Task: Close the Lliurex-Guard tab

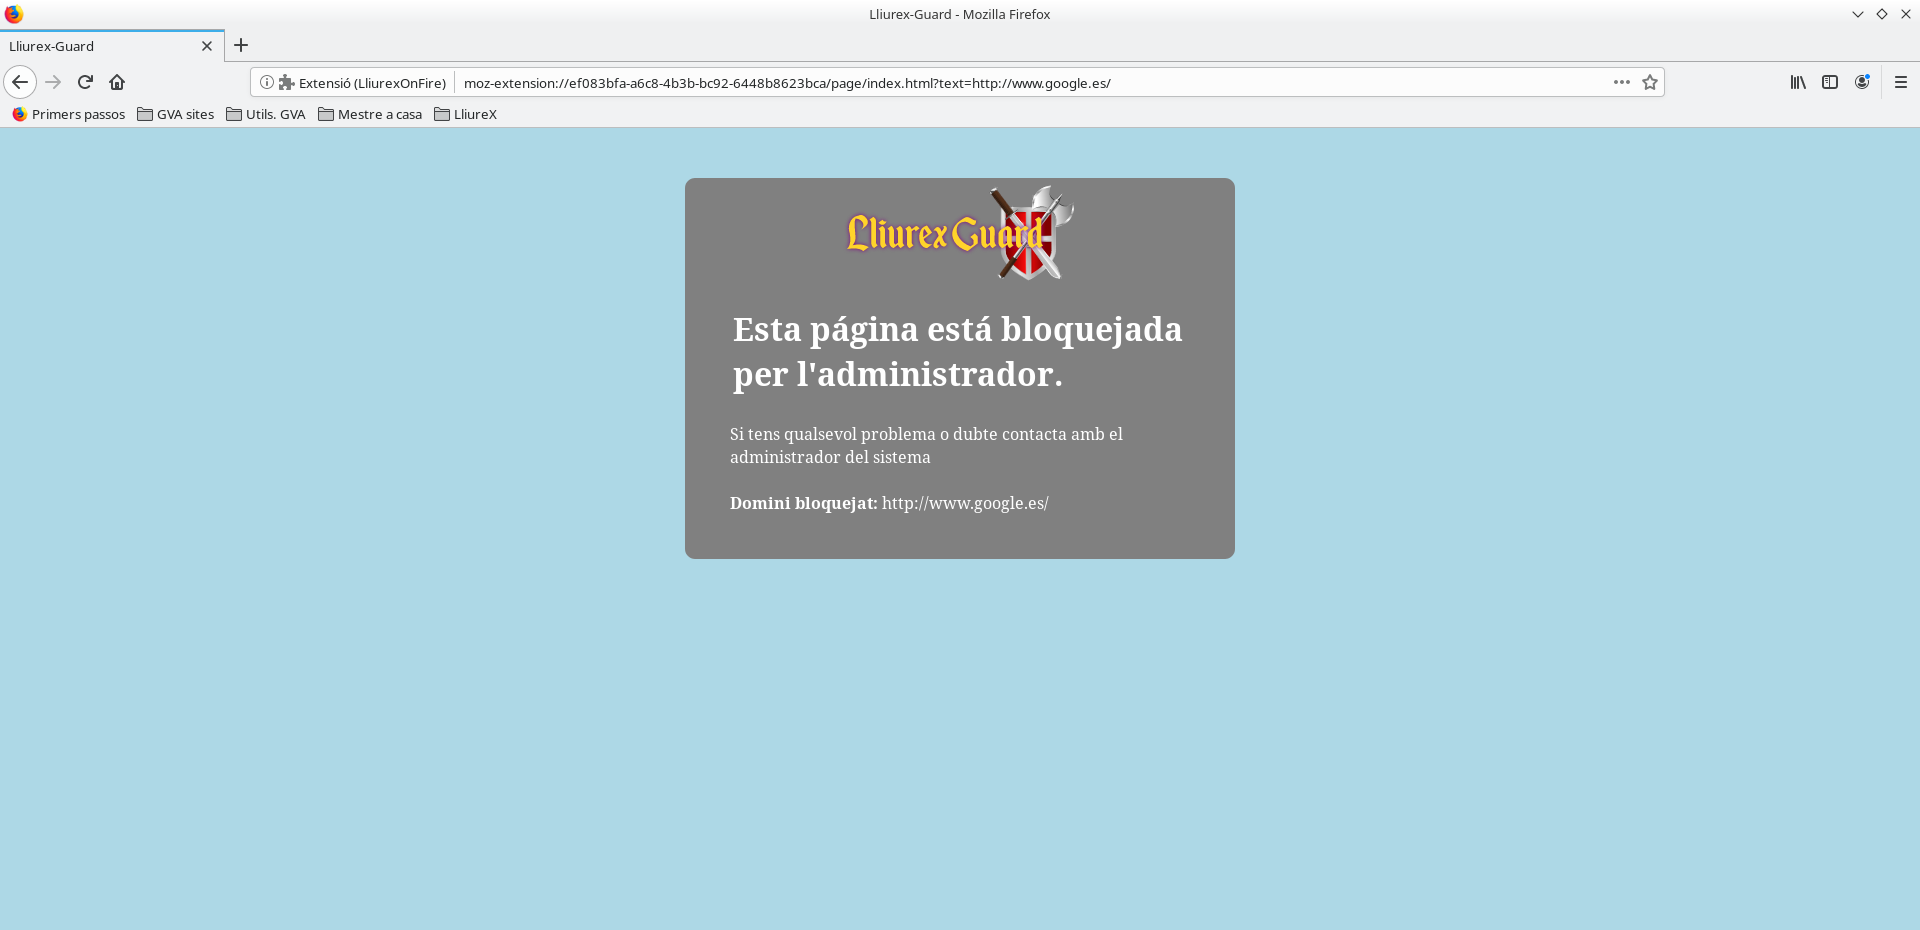Action: 207,46
